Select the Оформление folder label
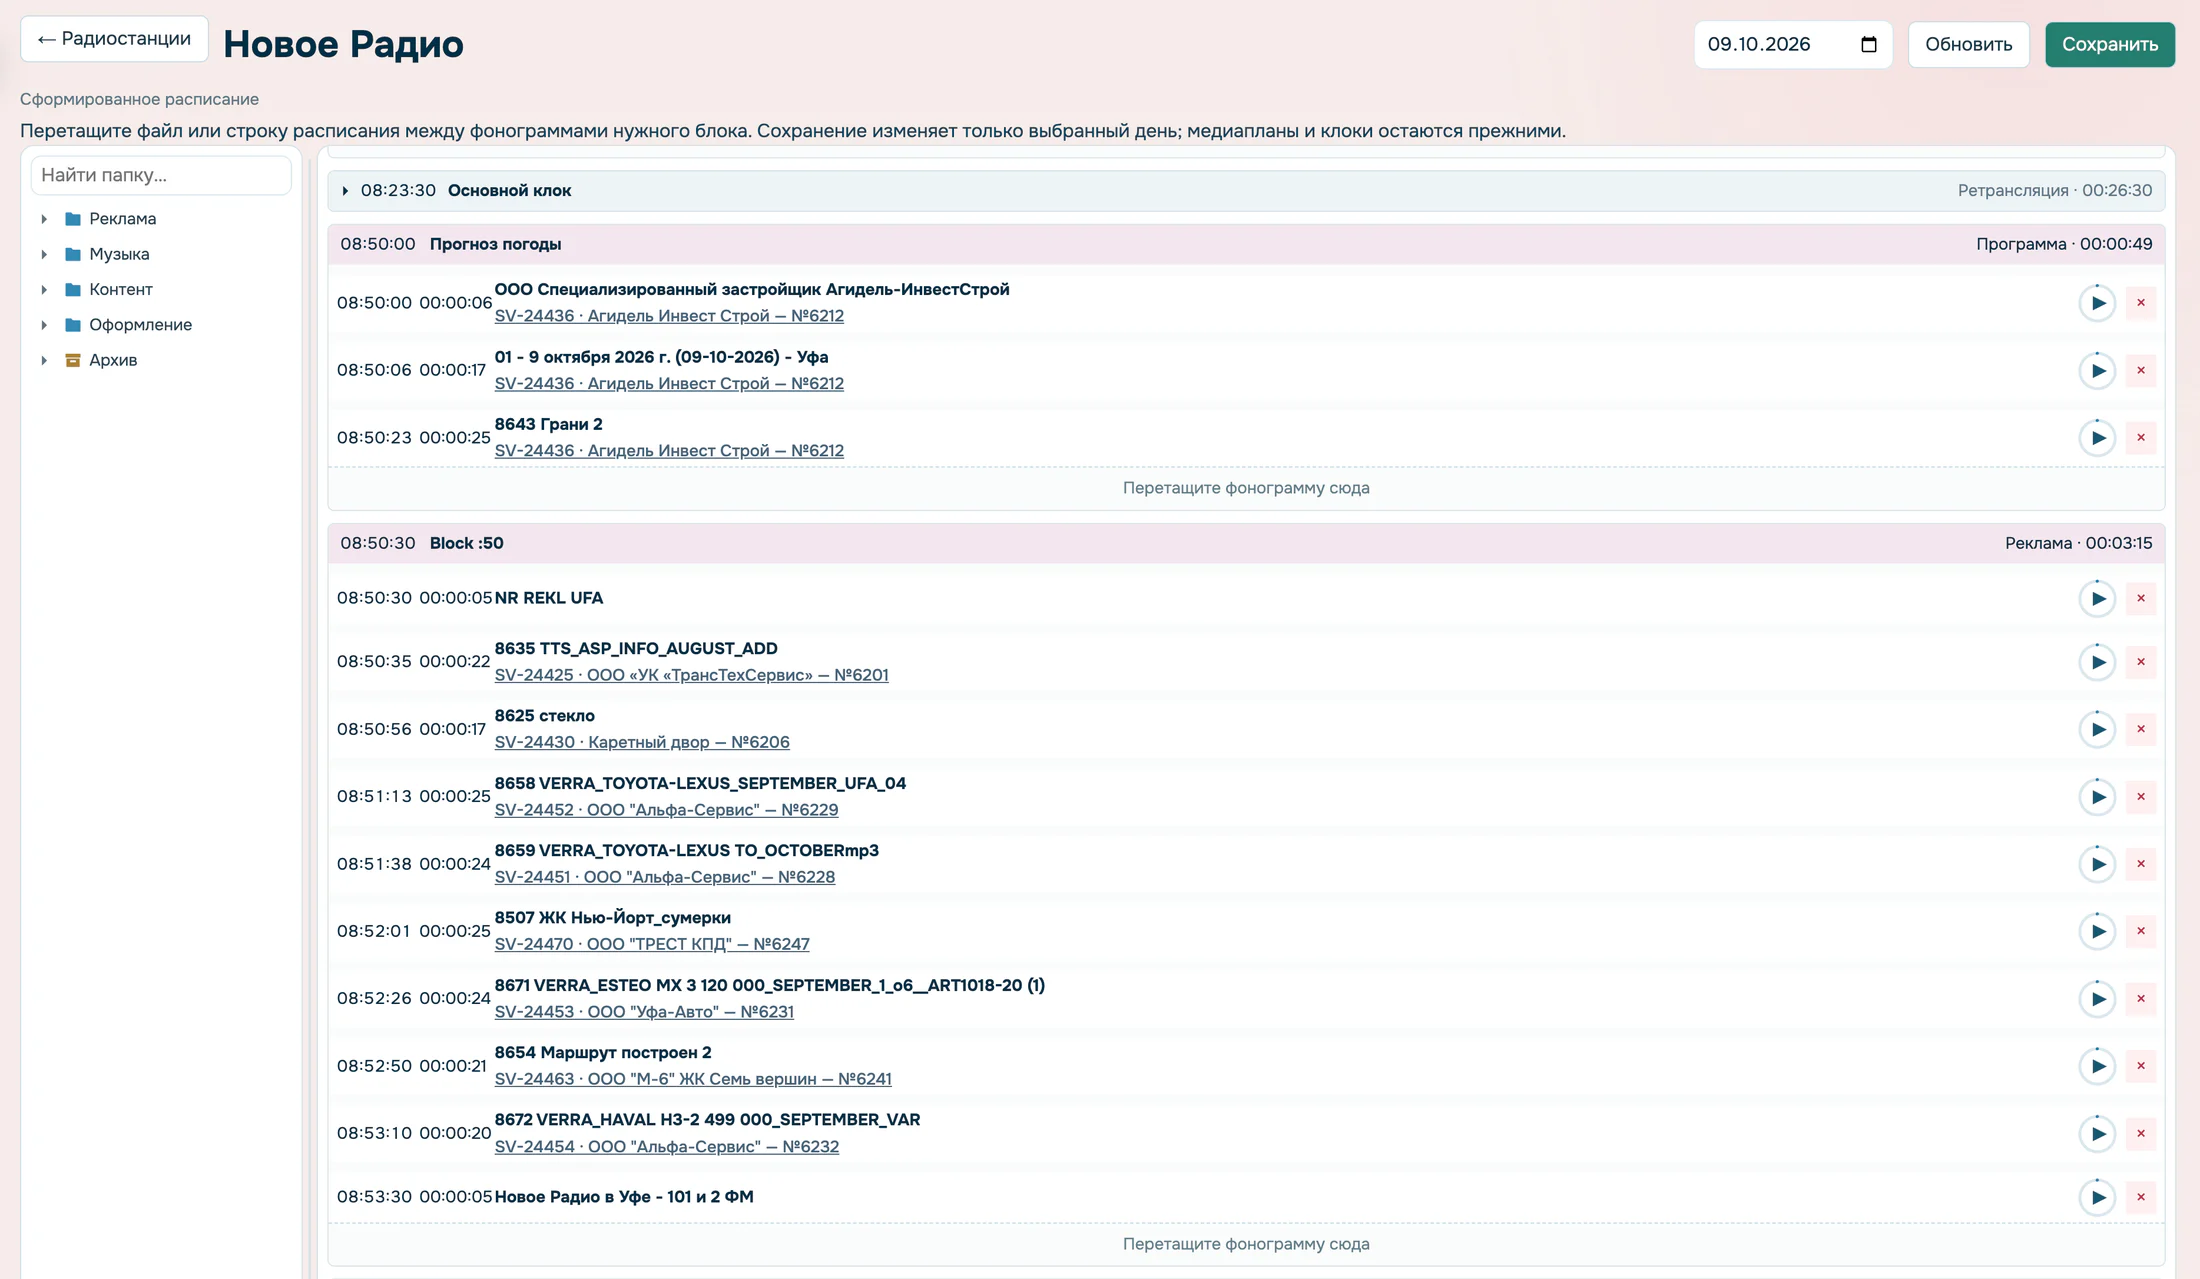Viewport: 2200px width, 1279px height. click(x=140, y=325)
